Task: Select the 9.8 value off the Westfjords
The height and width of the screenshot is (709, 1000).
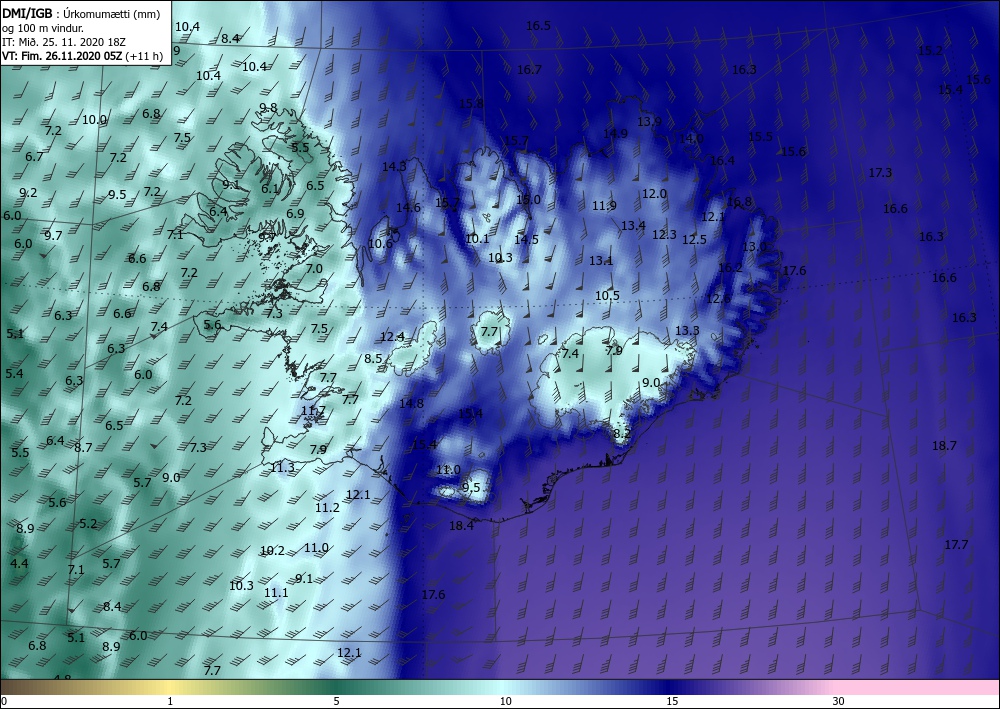Action: [268, 108]
